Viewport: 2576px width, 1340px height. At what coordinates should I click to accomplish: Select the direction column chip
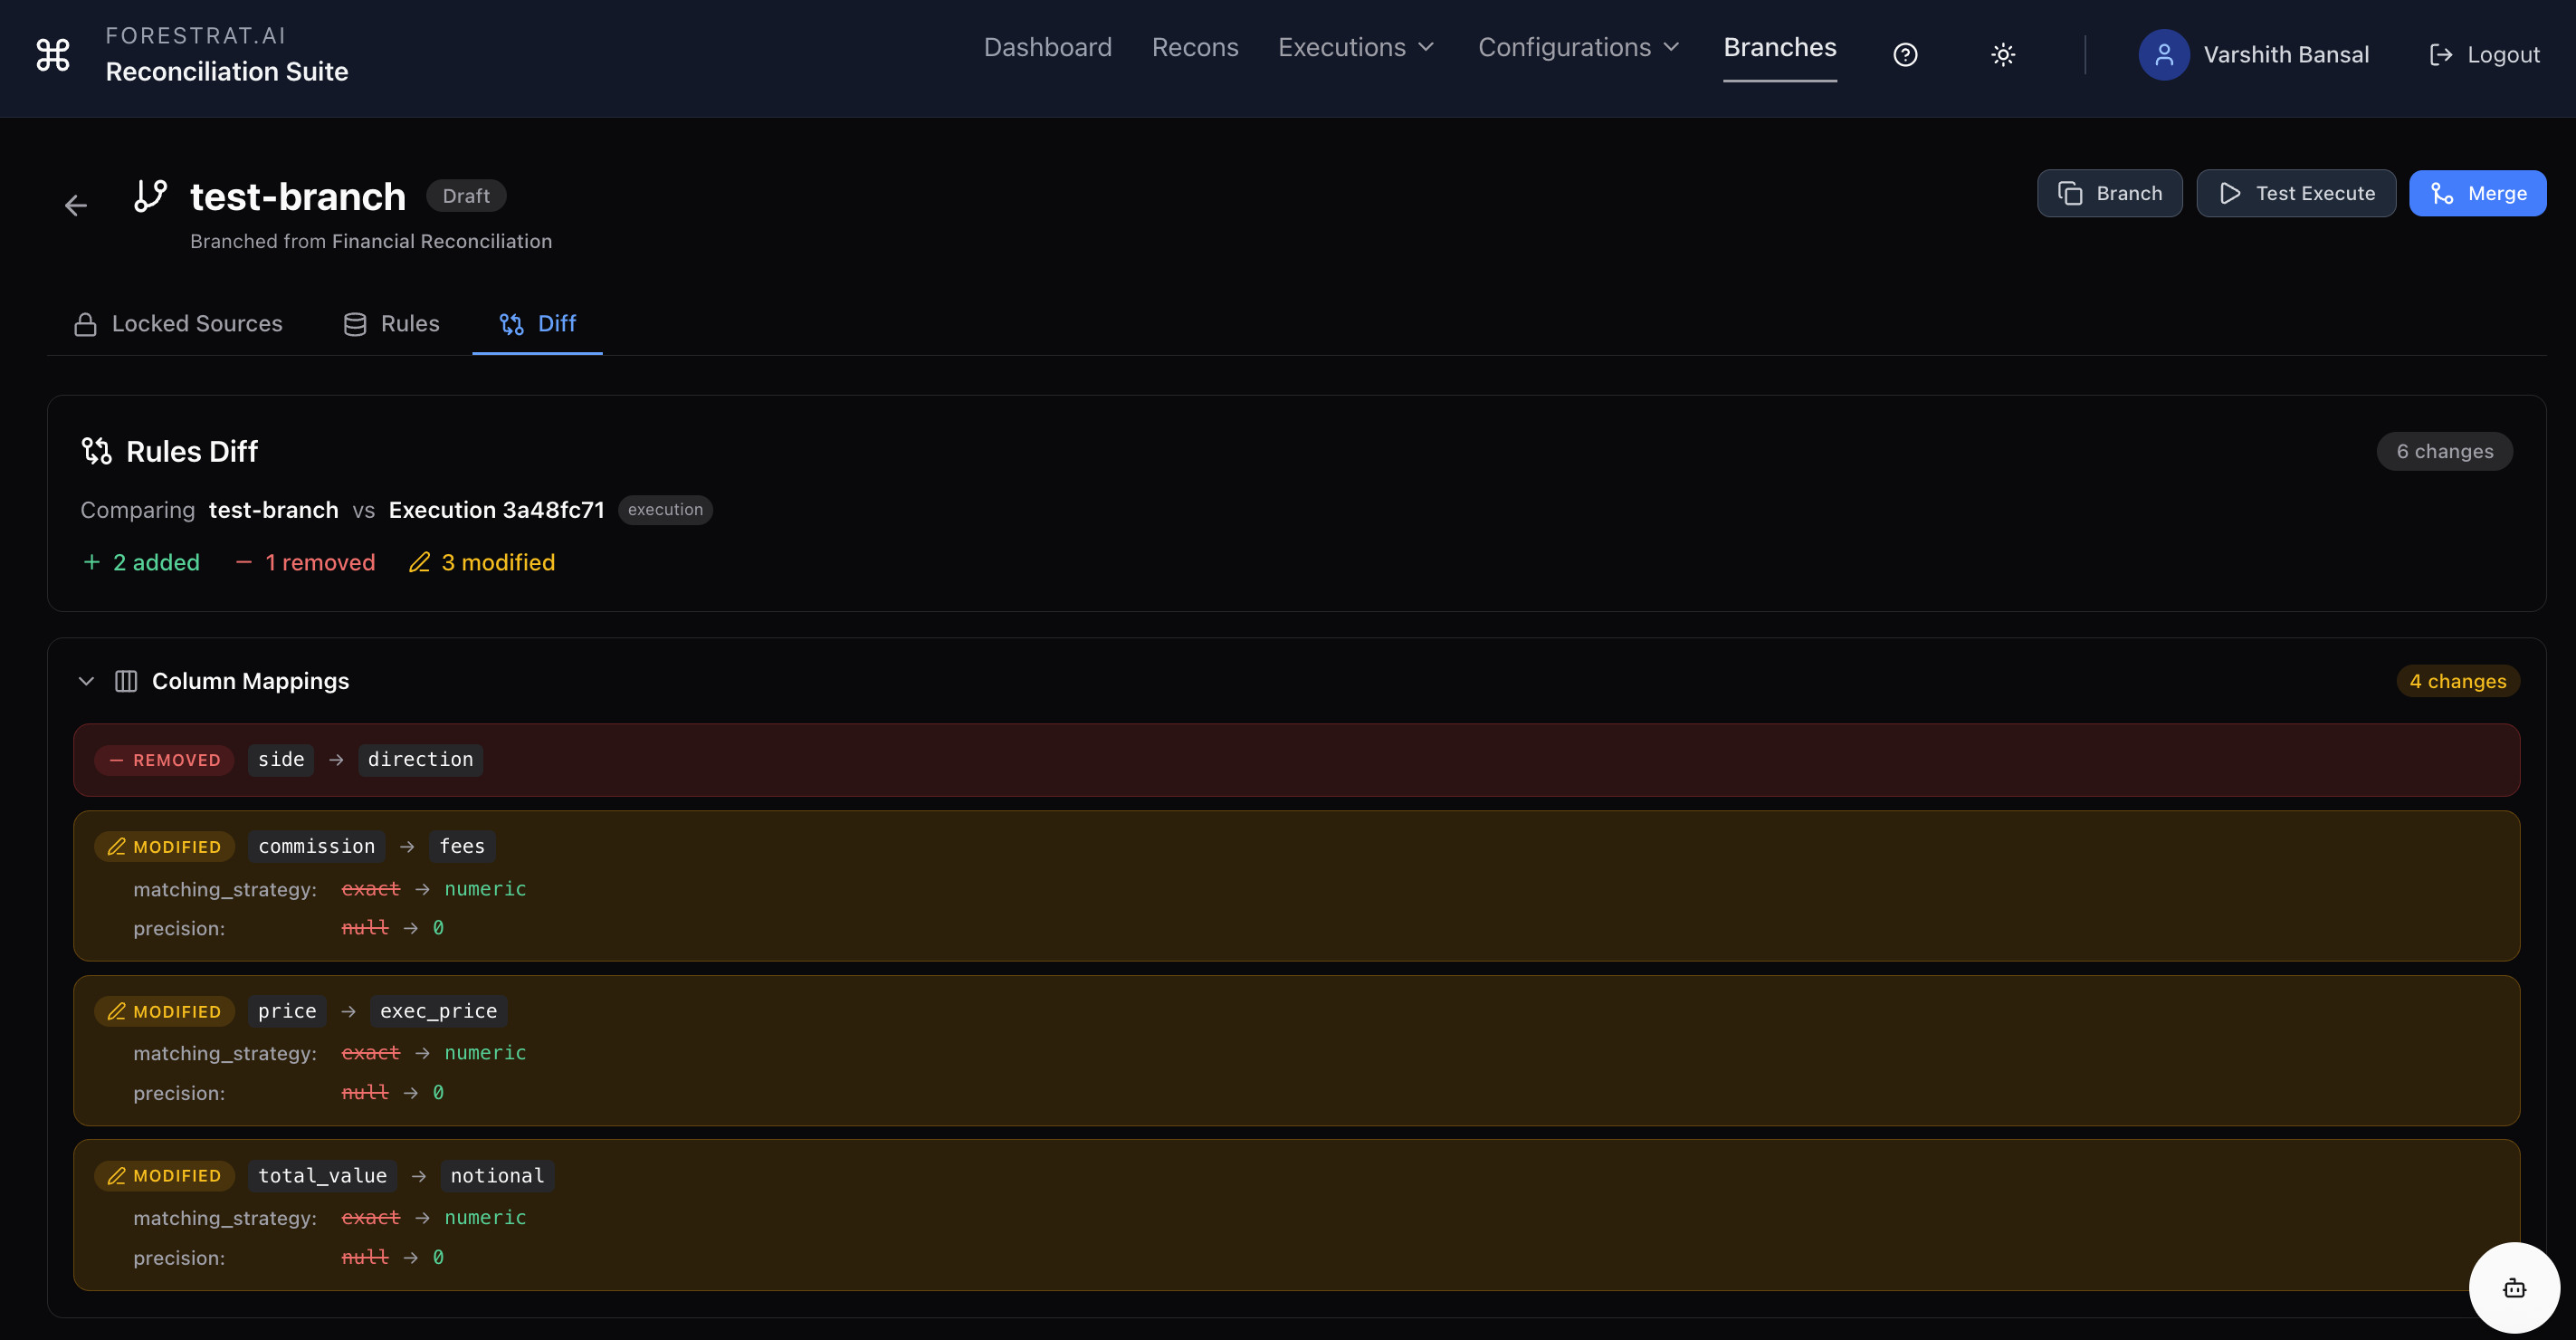(x=420, y=760)
